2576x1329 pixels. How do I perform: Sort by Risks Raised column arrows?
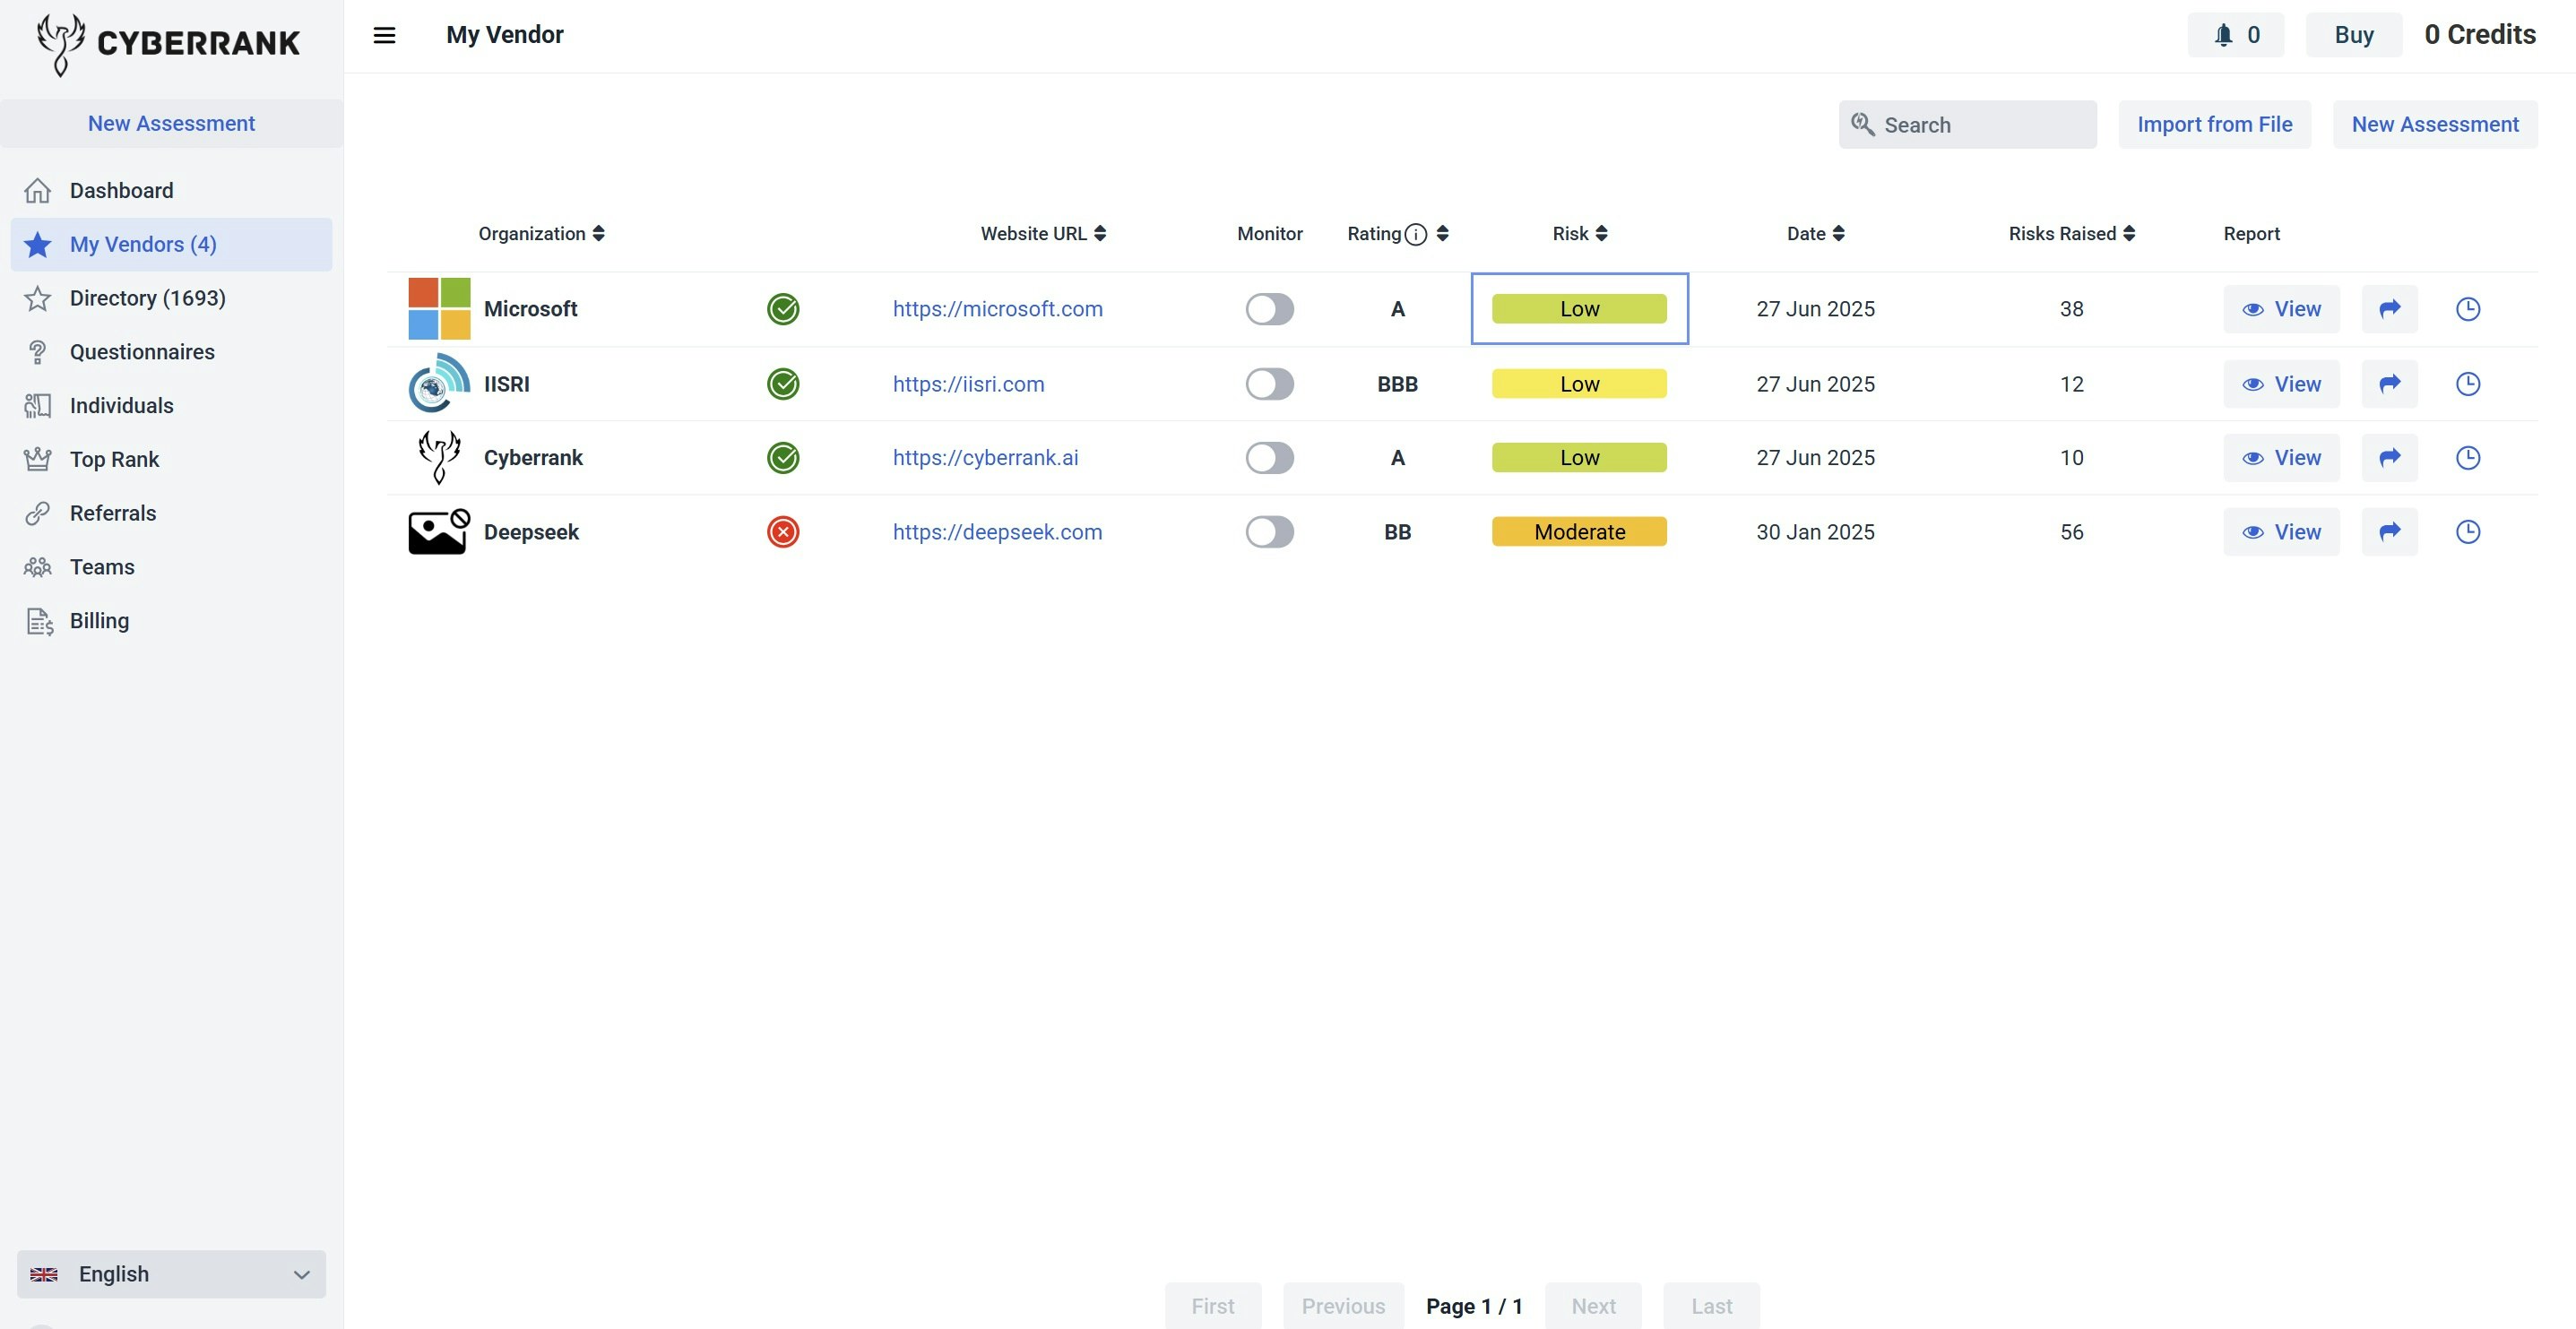click(x=2129, y=234)
